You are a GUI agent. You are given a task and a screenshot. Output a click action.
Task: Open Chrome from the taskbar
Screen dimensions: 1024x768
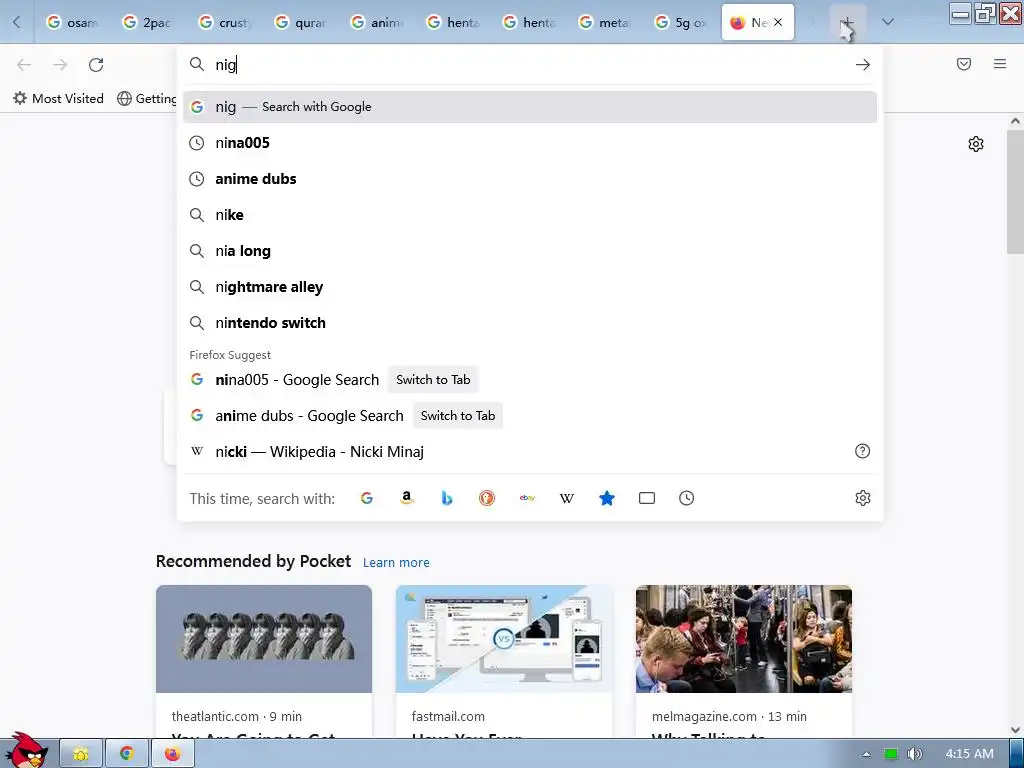coord(127,754)
